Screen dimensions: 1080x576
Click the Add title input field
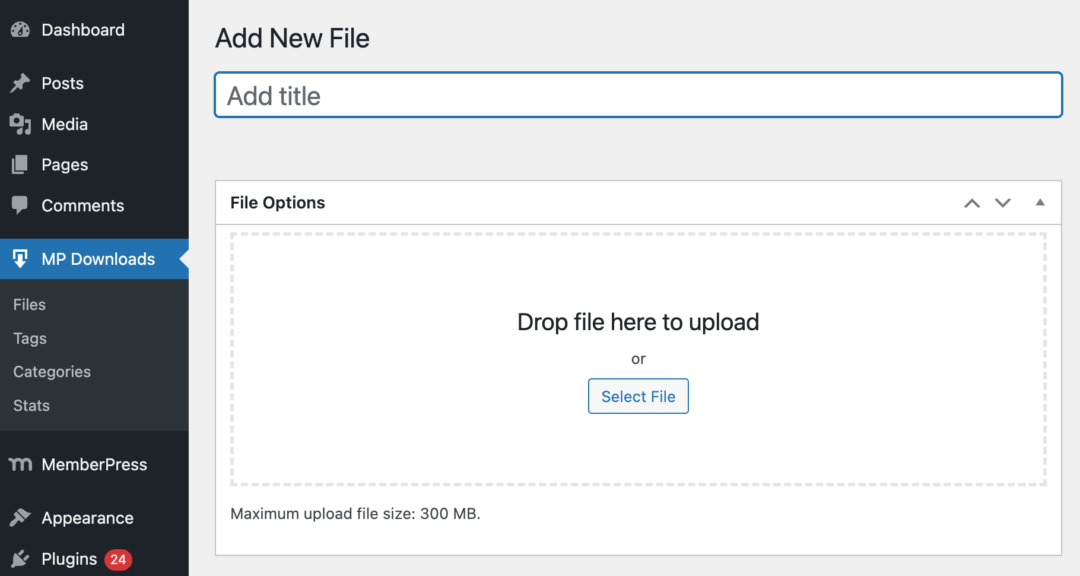638,96
